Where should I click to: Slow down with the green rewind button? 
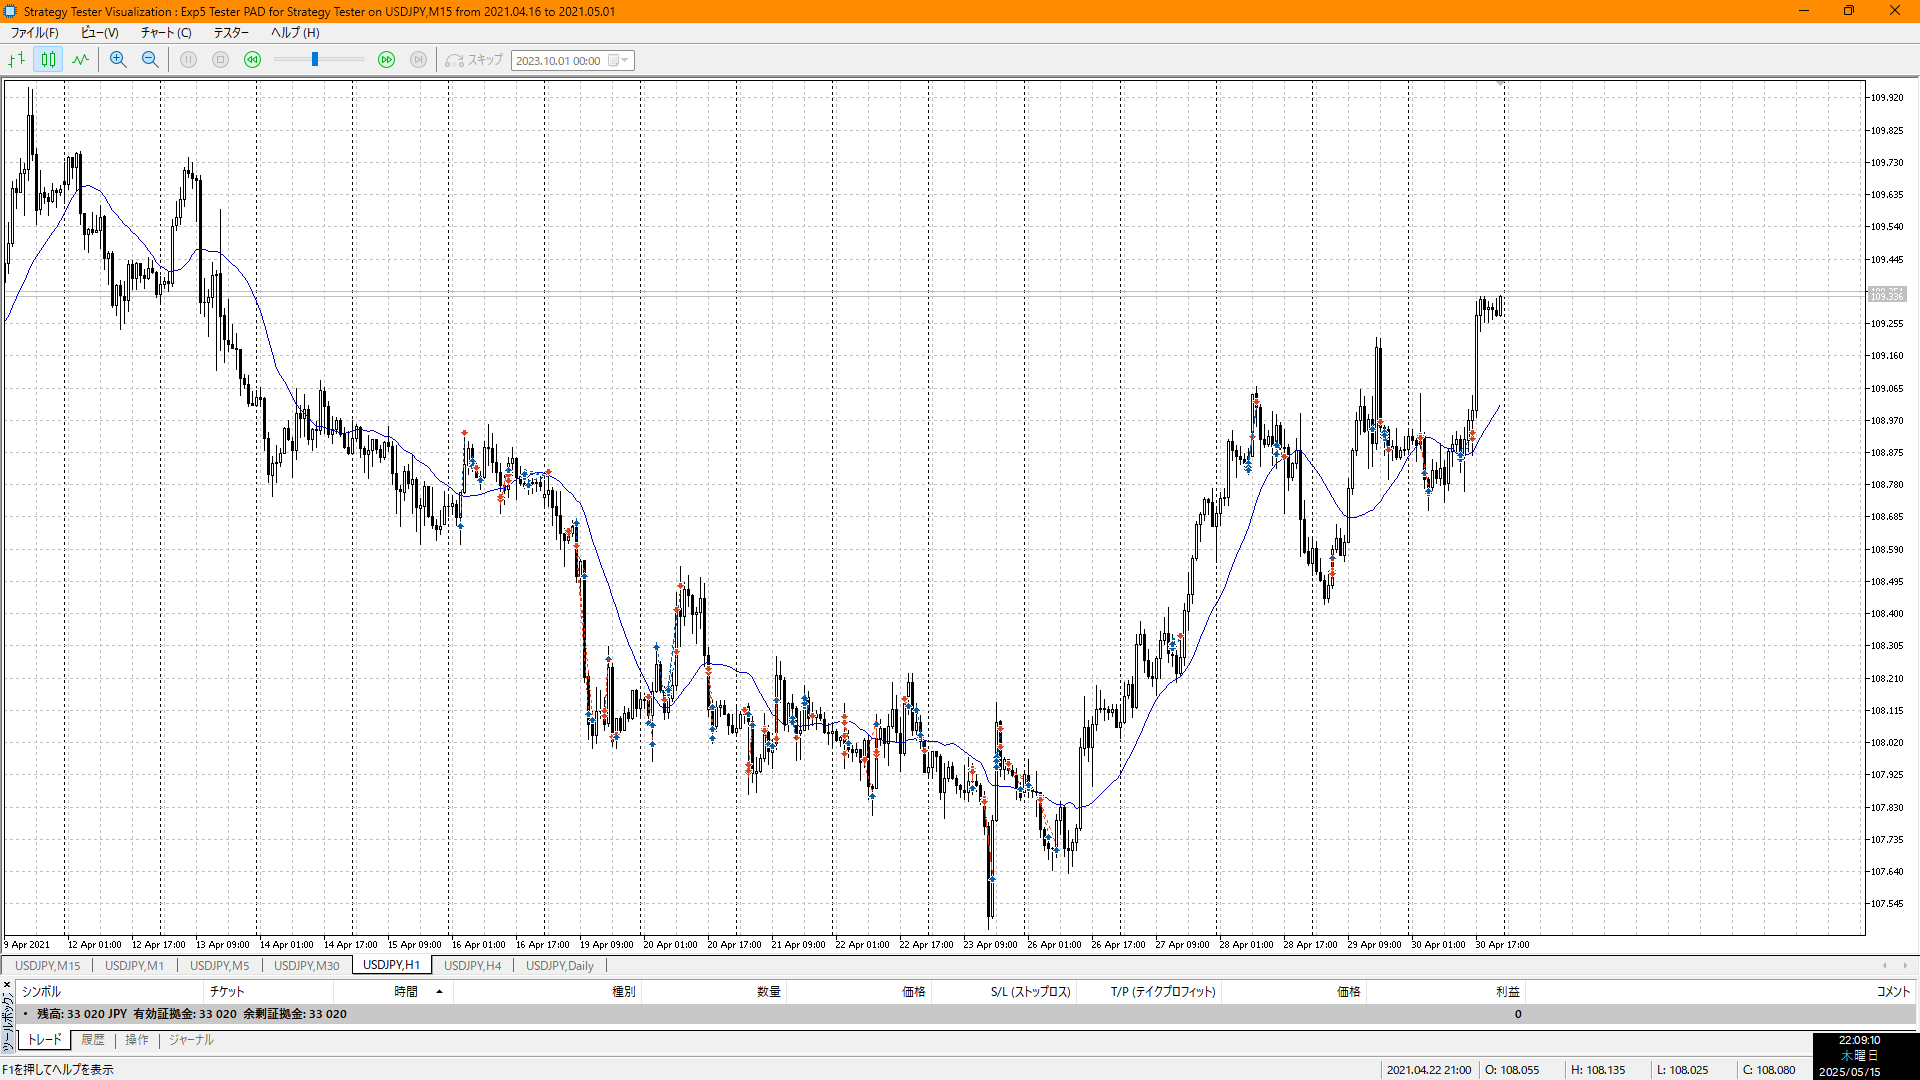point(253,60)
